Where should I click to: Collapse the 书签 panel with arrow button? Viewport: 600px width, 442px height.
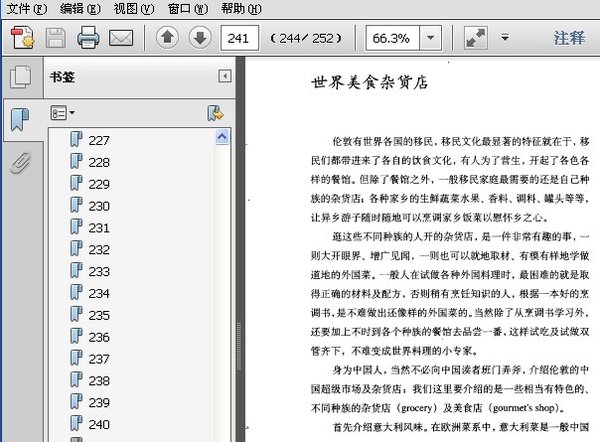tap(225, 76)
